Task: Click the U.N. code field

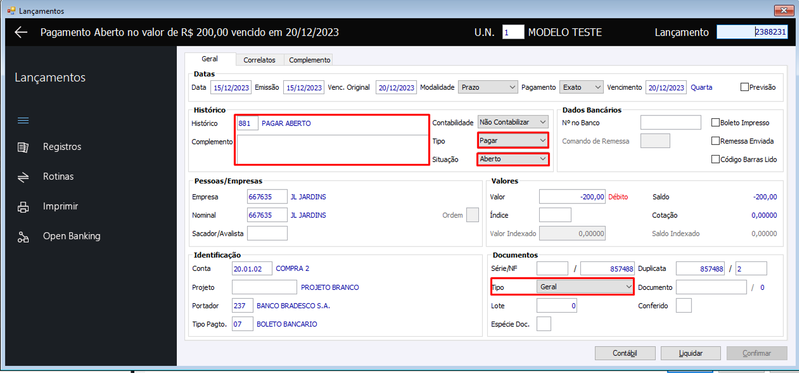Action: [513, 32]
